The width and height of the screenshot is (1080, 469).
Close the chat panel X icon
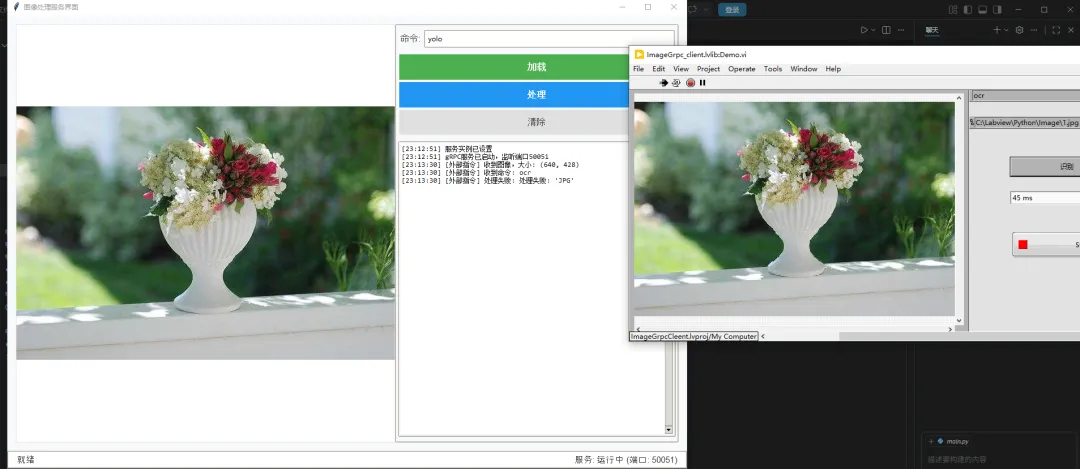point(1073,30)
